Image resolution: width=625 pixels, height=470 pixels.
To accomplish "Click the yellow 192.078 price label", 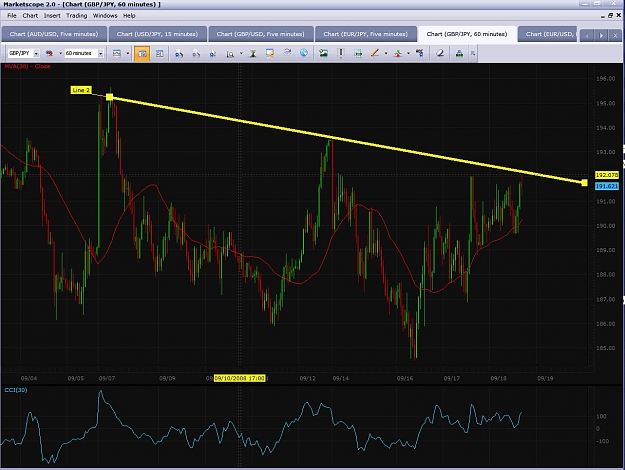I will pos(607,175).
